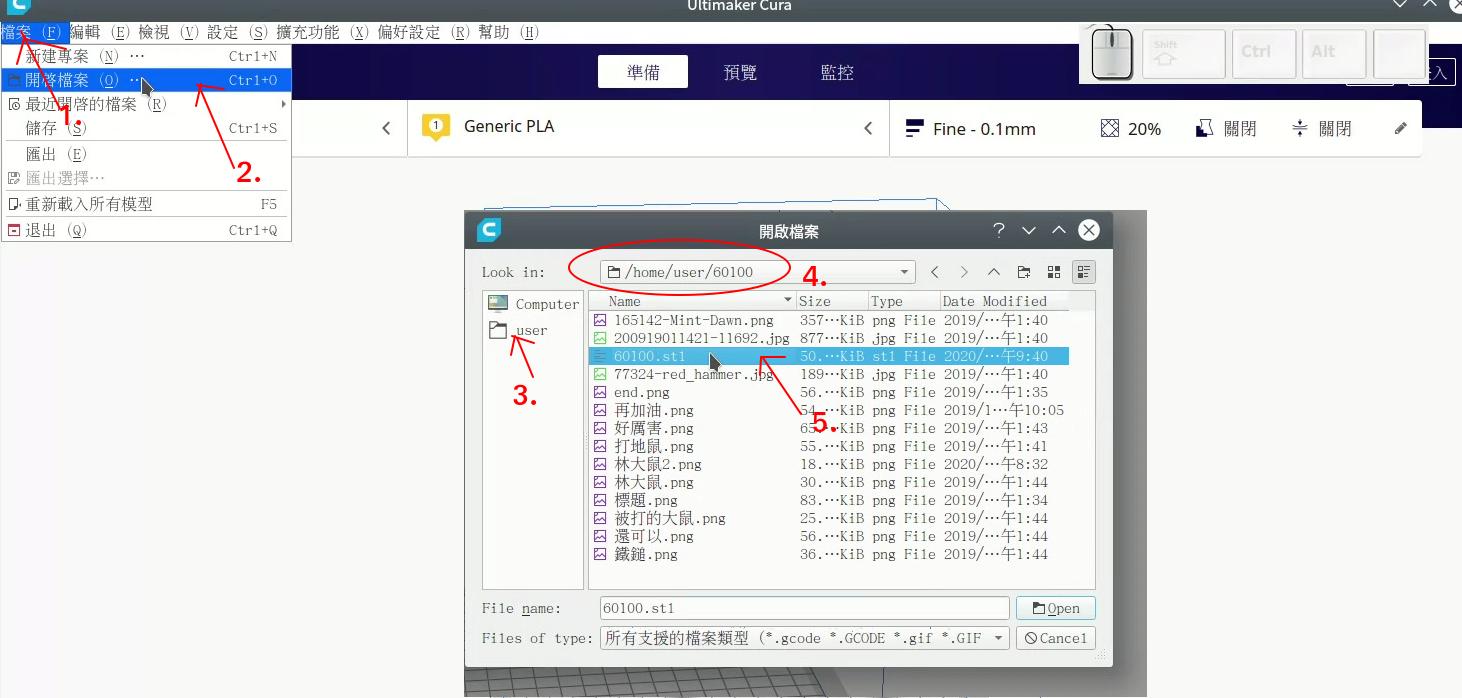
Task: Expand 最近開啓的檔案 submenu
Action: [x=146, y=104]
